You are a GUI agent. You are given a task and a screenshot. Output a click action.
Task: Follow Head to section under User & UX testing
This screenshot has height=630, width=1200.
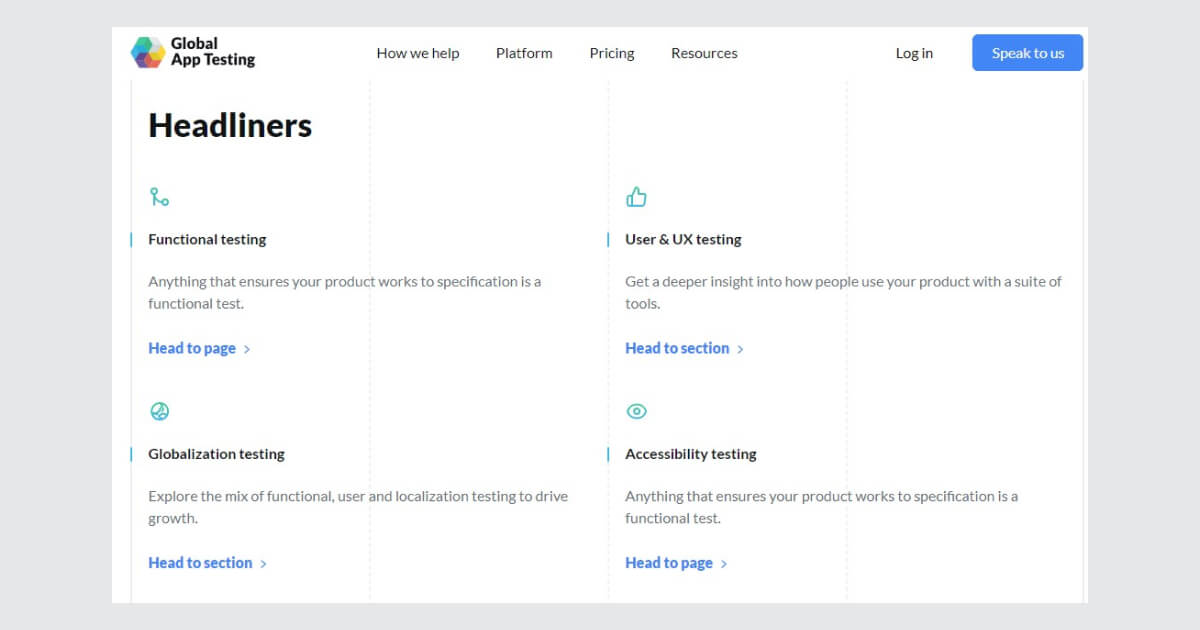pos(677,348)
